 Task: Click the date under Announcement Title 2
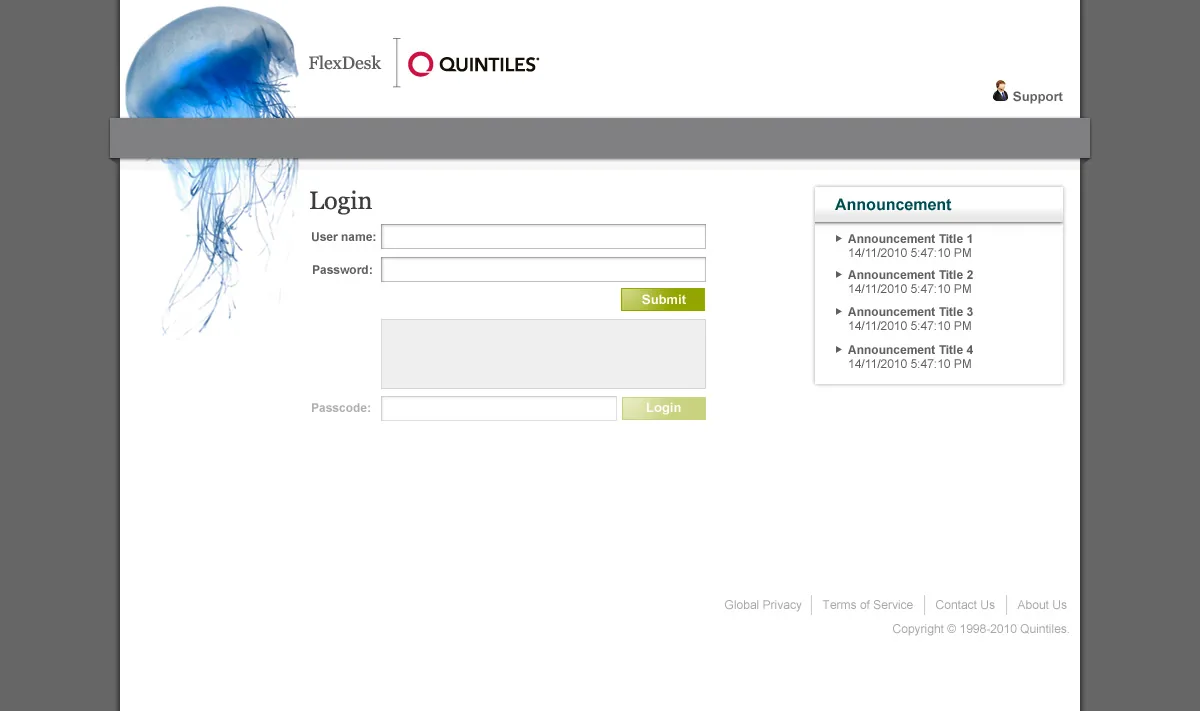[910, 289]
